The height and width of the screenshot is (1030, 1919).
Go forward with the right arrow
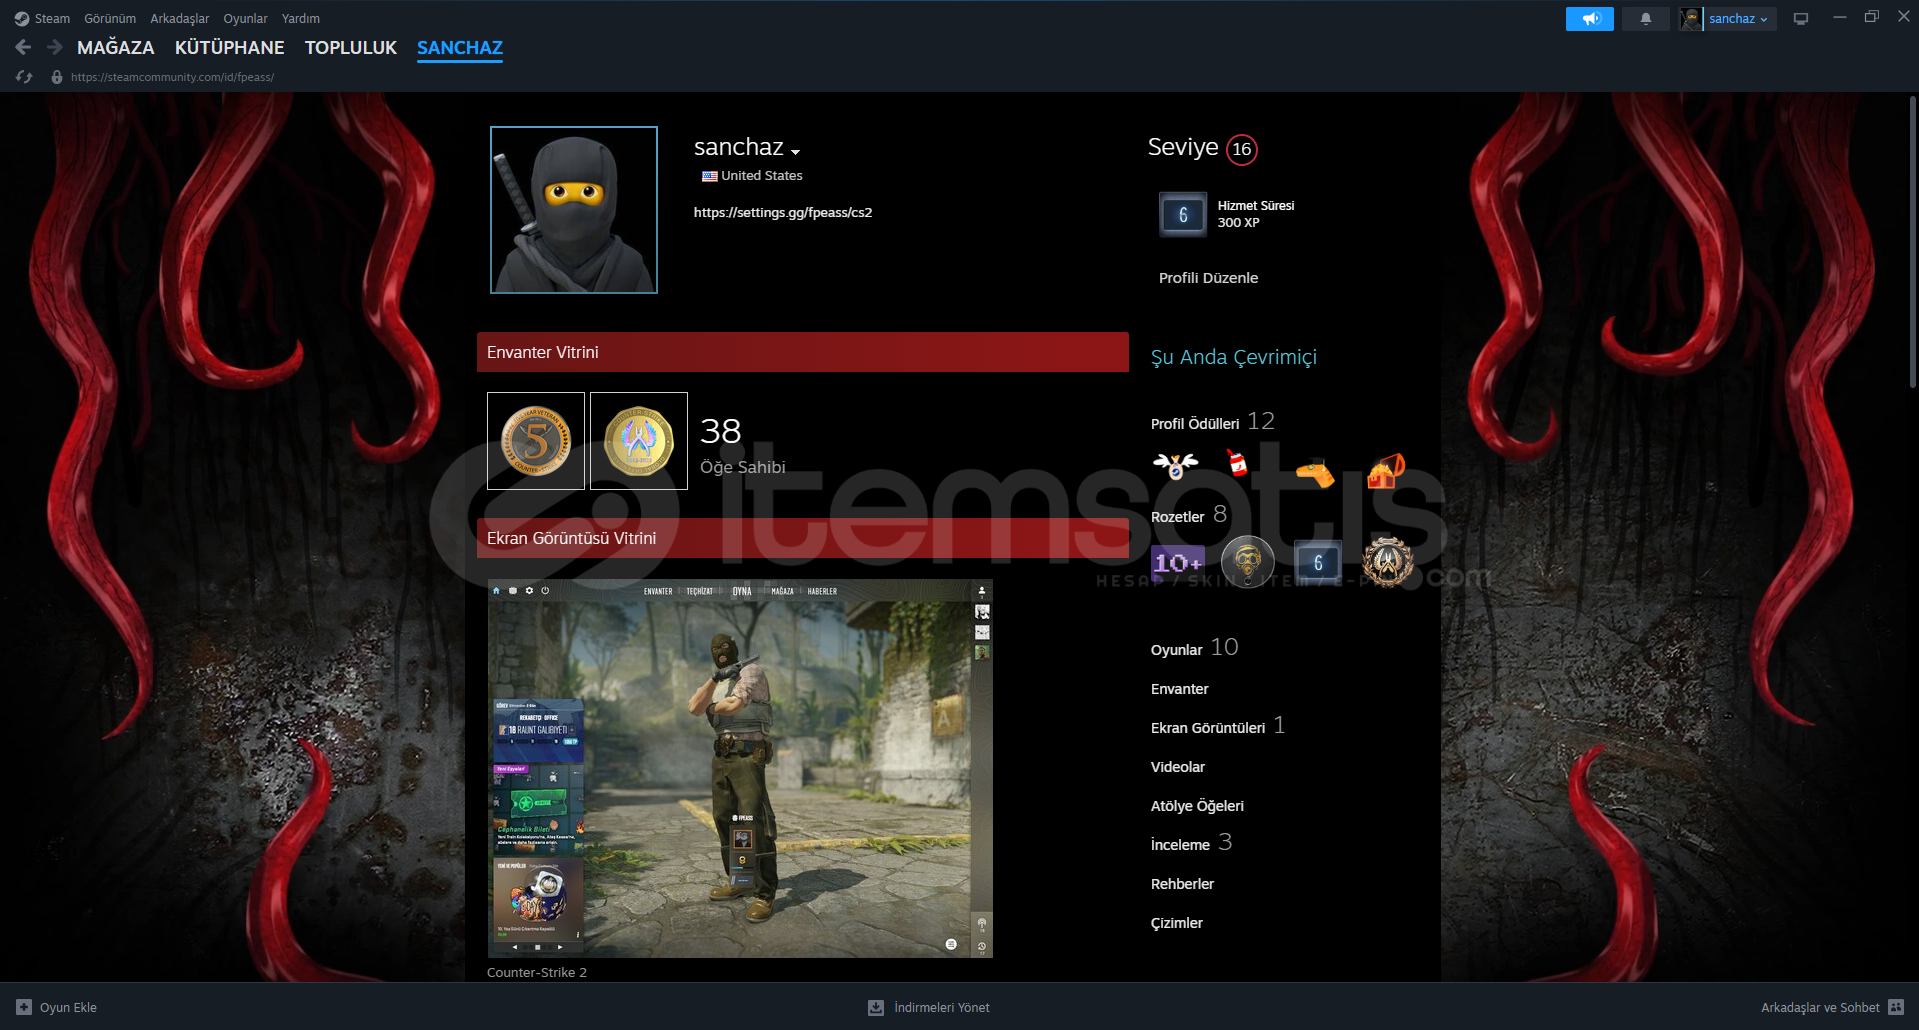[x=55, y=47]
